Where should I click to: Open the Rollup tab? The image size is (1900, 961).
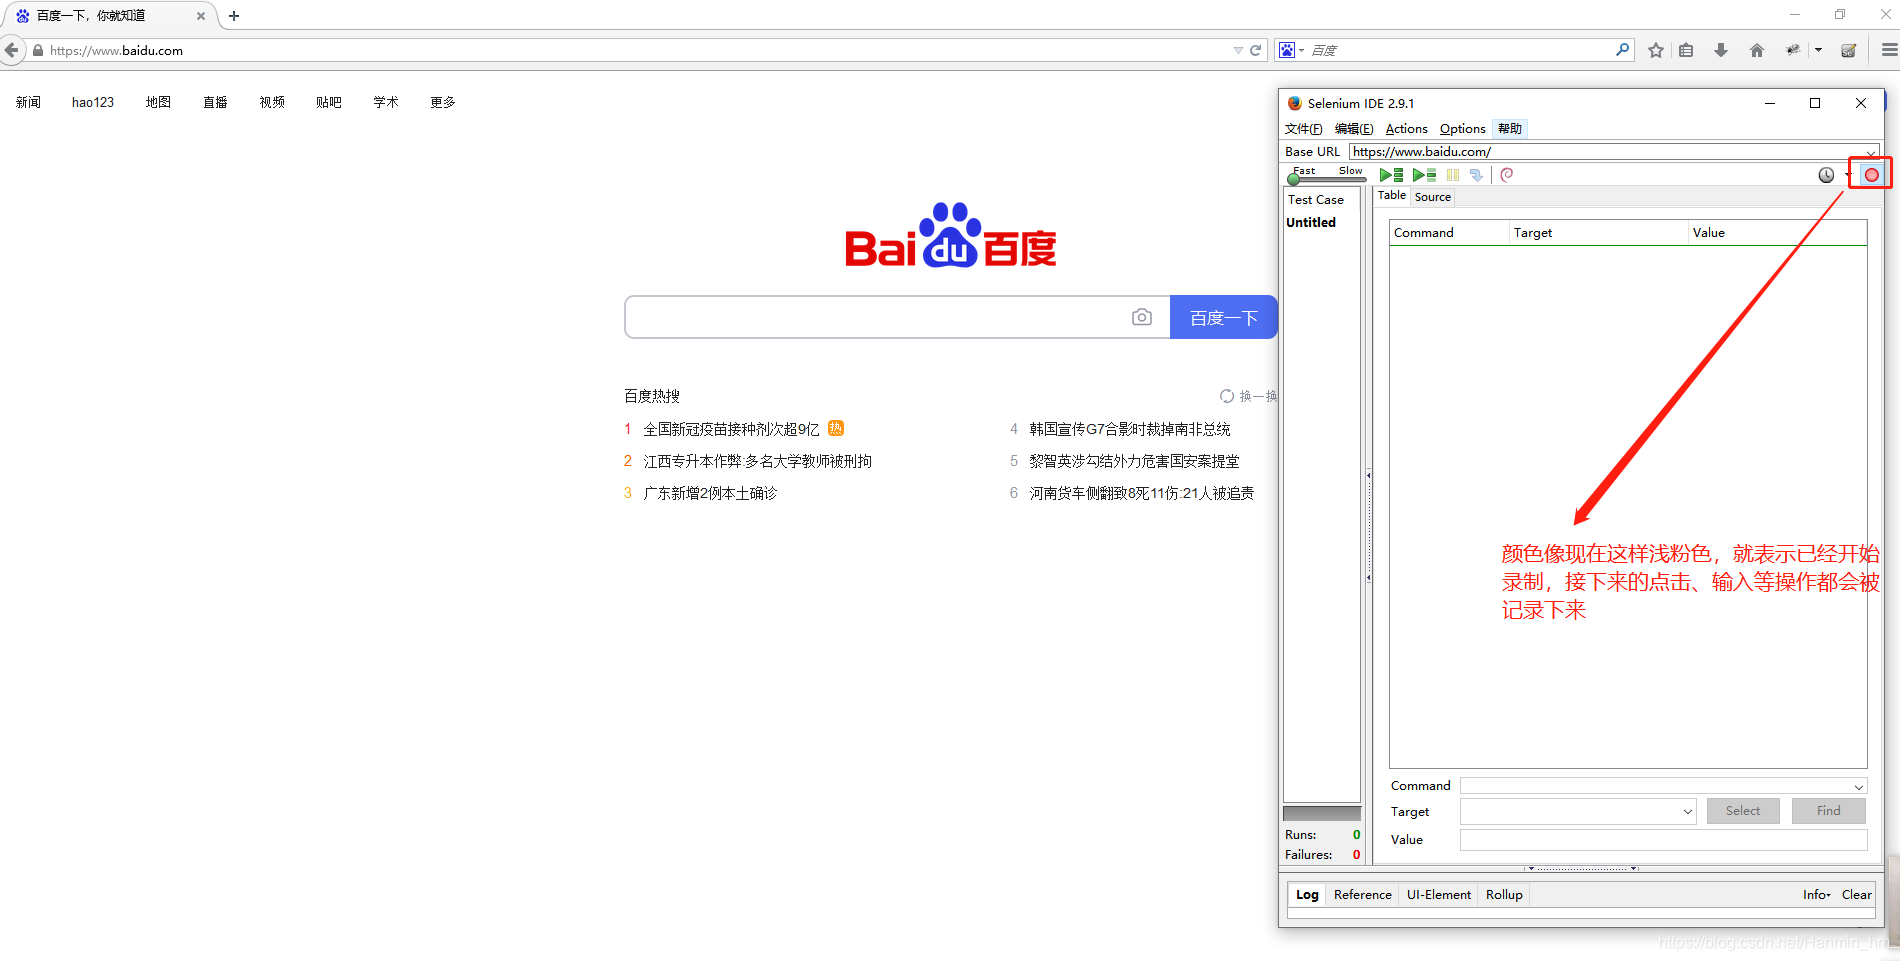click(1503, 895)
